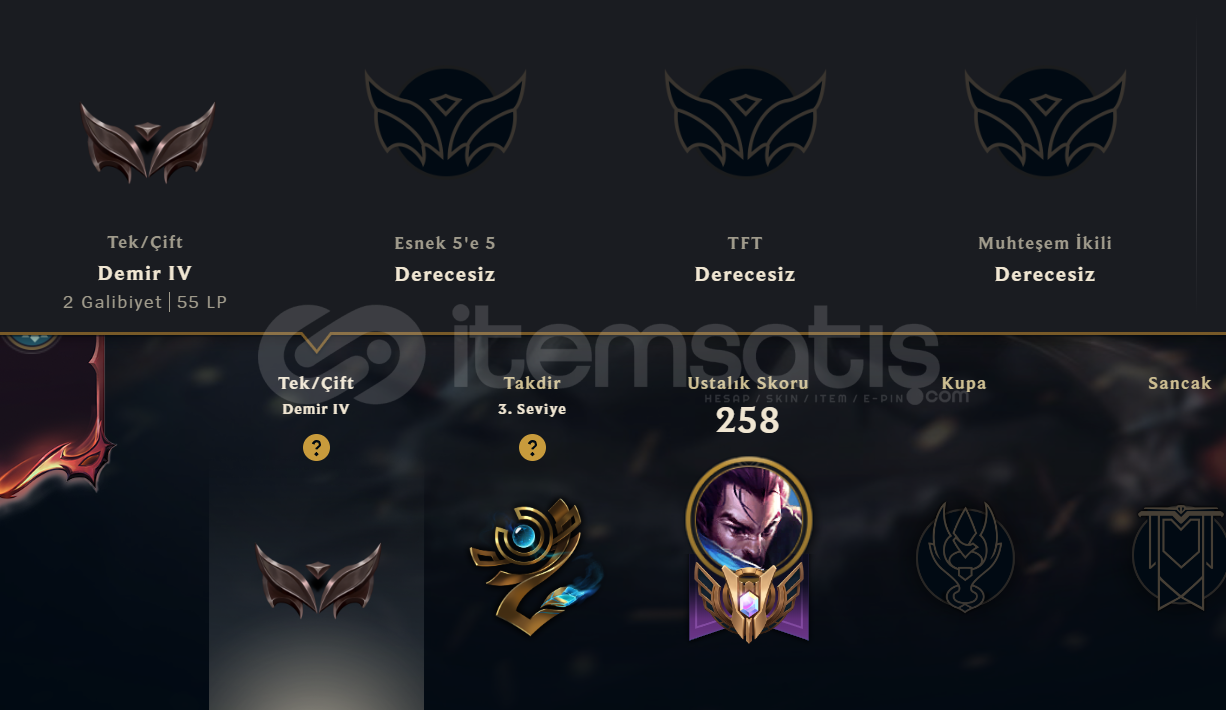Open the Ustalık Skoru section
1226x710 pixels.
(748, 383)
